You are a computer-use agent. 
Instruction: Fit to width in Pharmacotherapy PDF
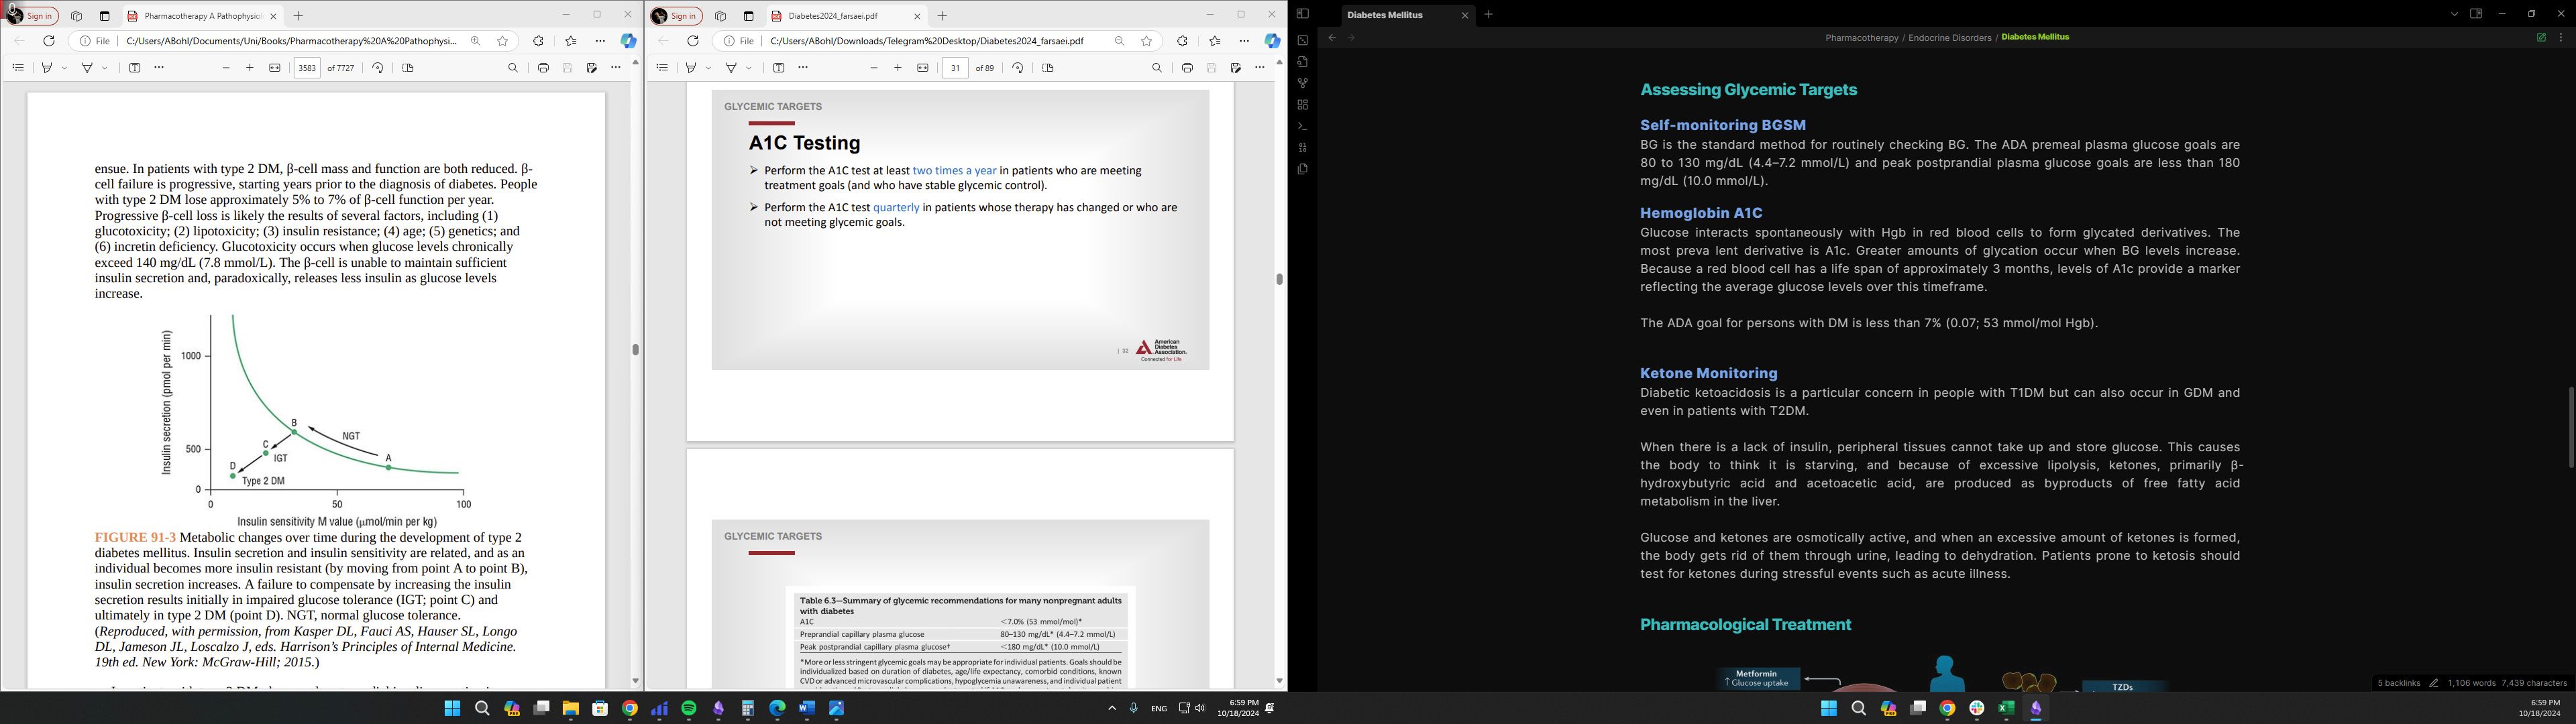[275, 68]
